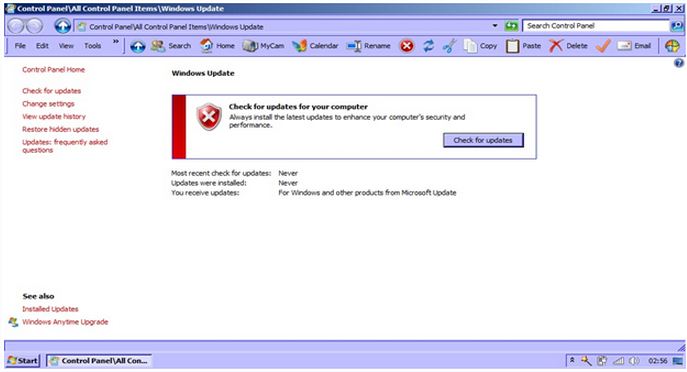Open the address bar dropdown arrow
Image resolution: width=687 pixels, height=372 pixels.
495,26
